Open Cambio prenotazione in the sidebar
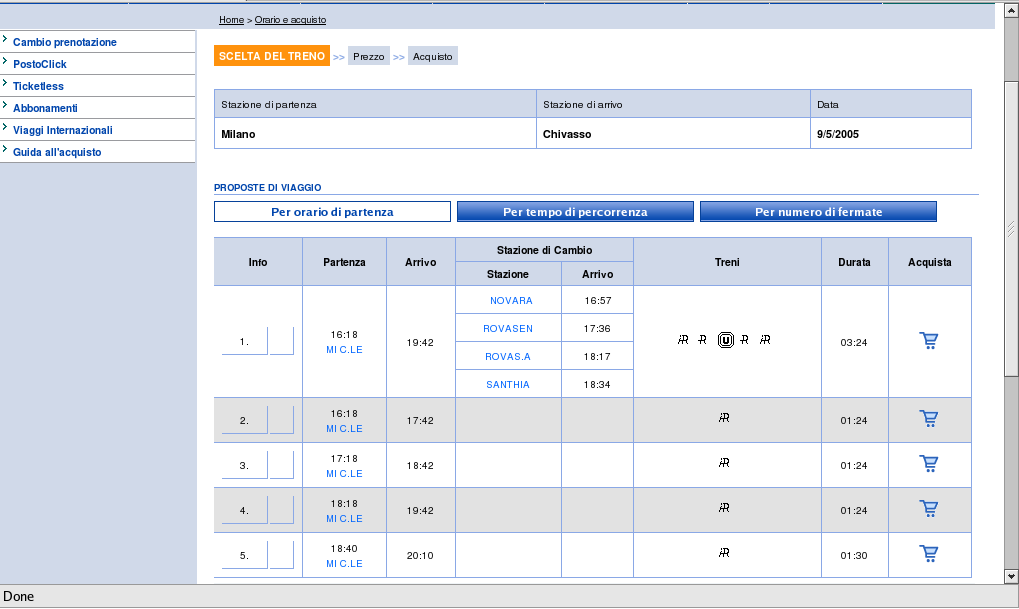The image size is (1019, 609). point(65,42)
